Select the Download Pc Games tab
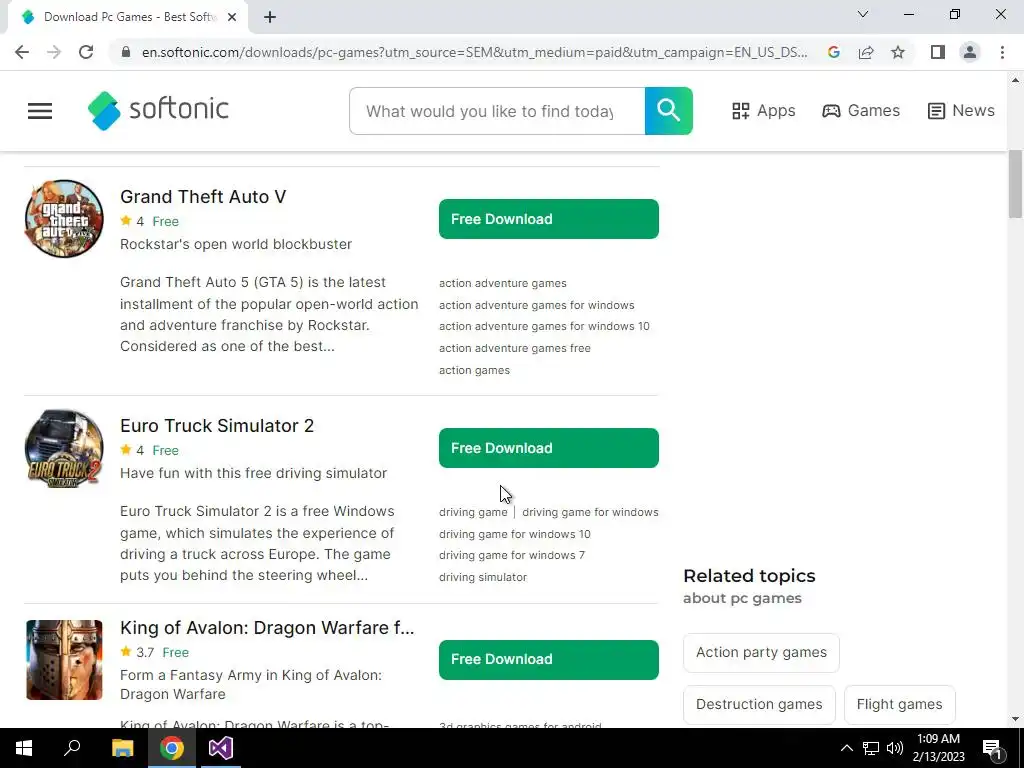Screen dimensions: 1024x768 [128, 17]
